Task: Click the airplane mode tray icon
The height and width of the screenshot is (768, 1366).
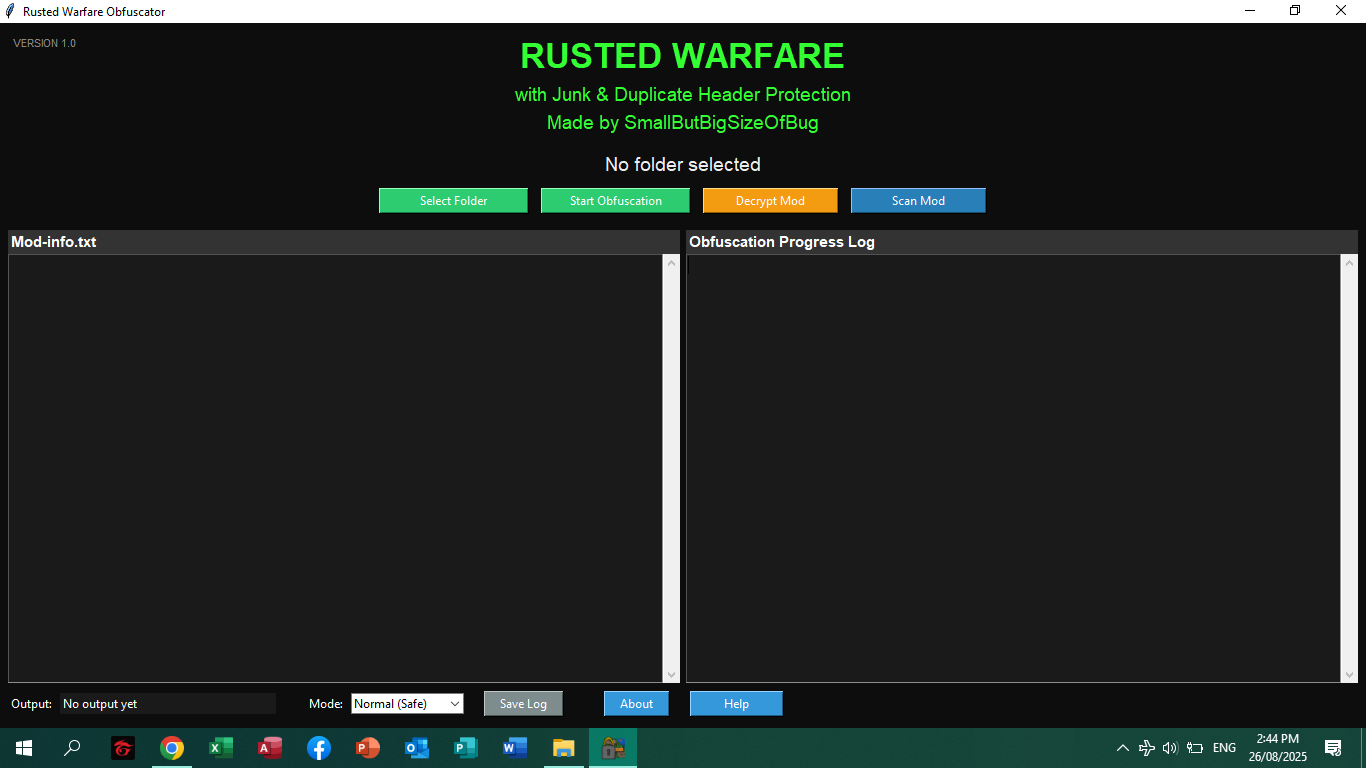Action: [x=1147, y=748]
